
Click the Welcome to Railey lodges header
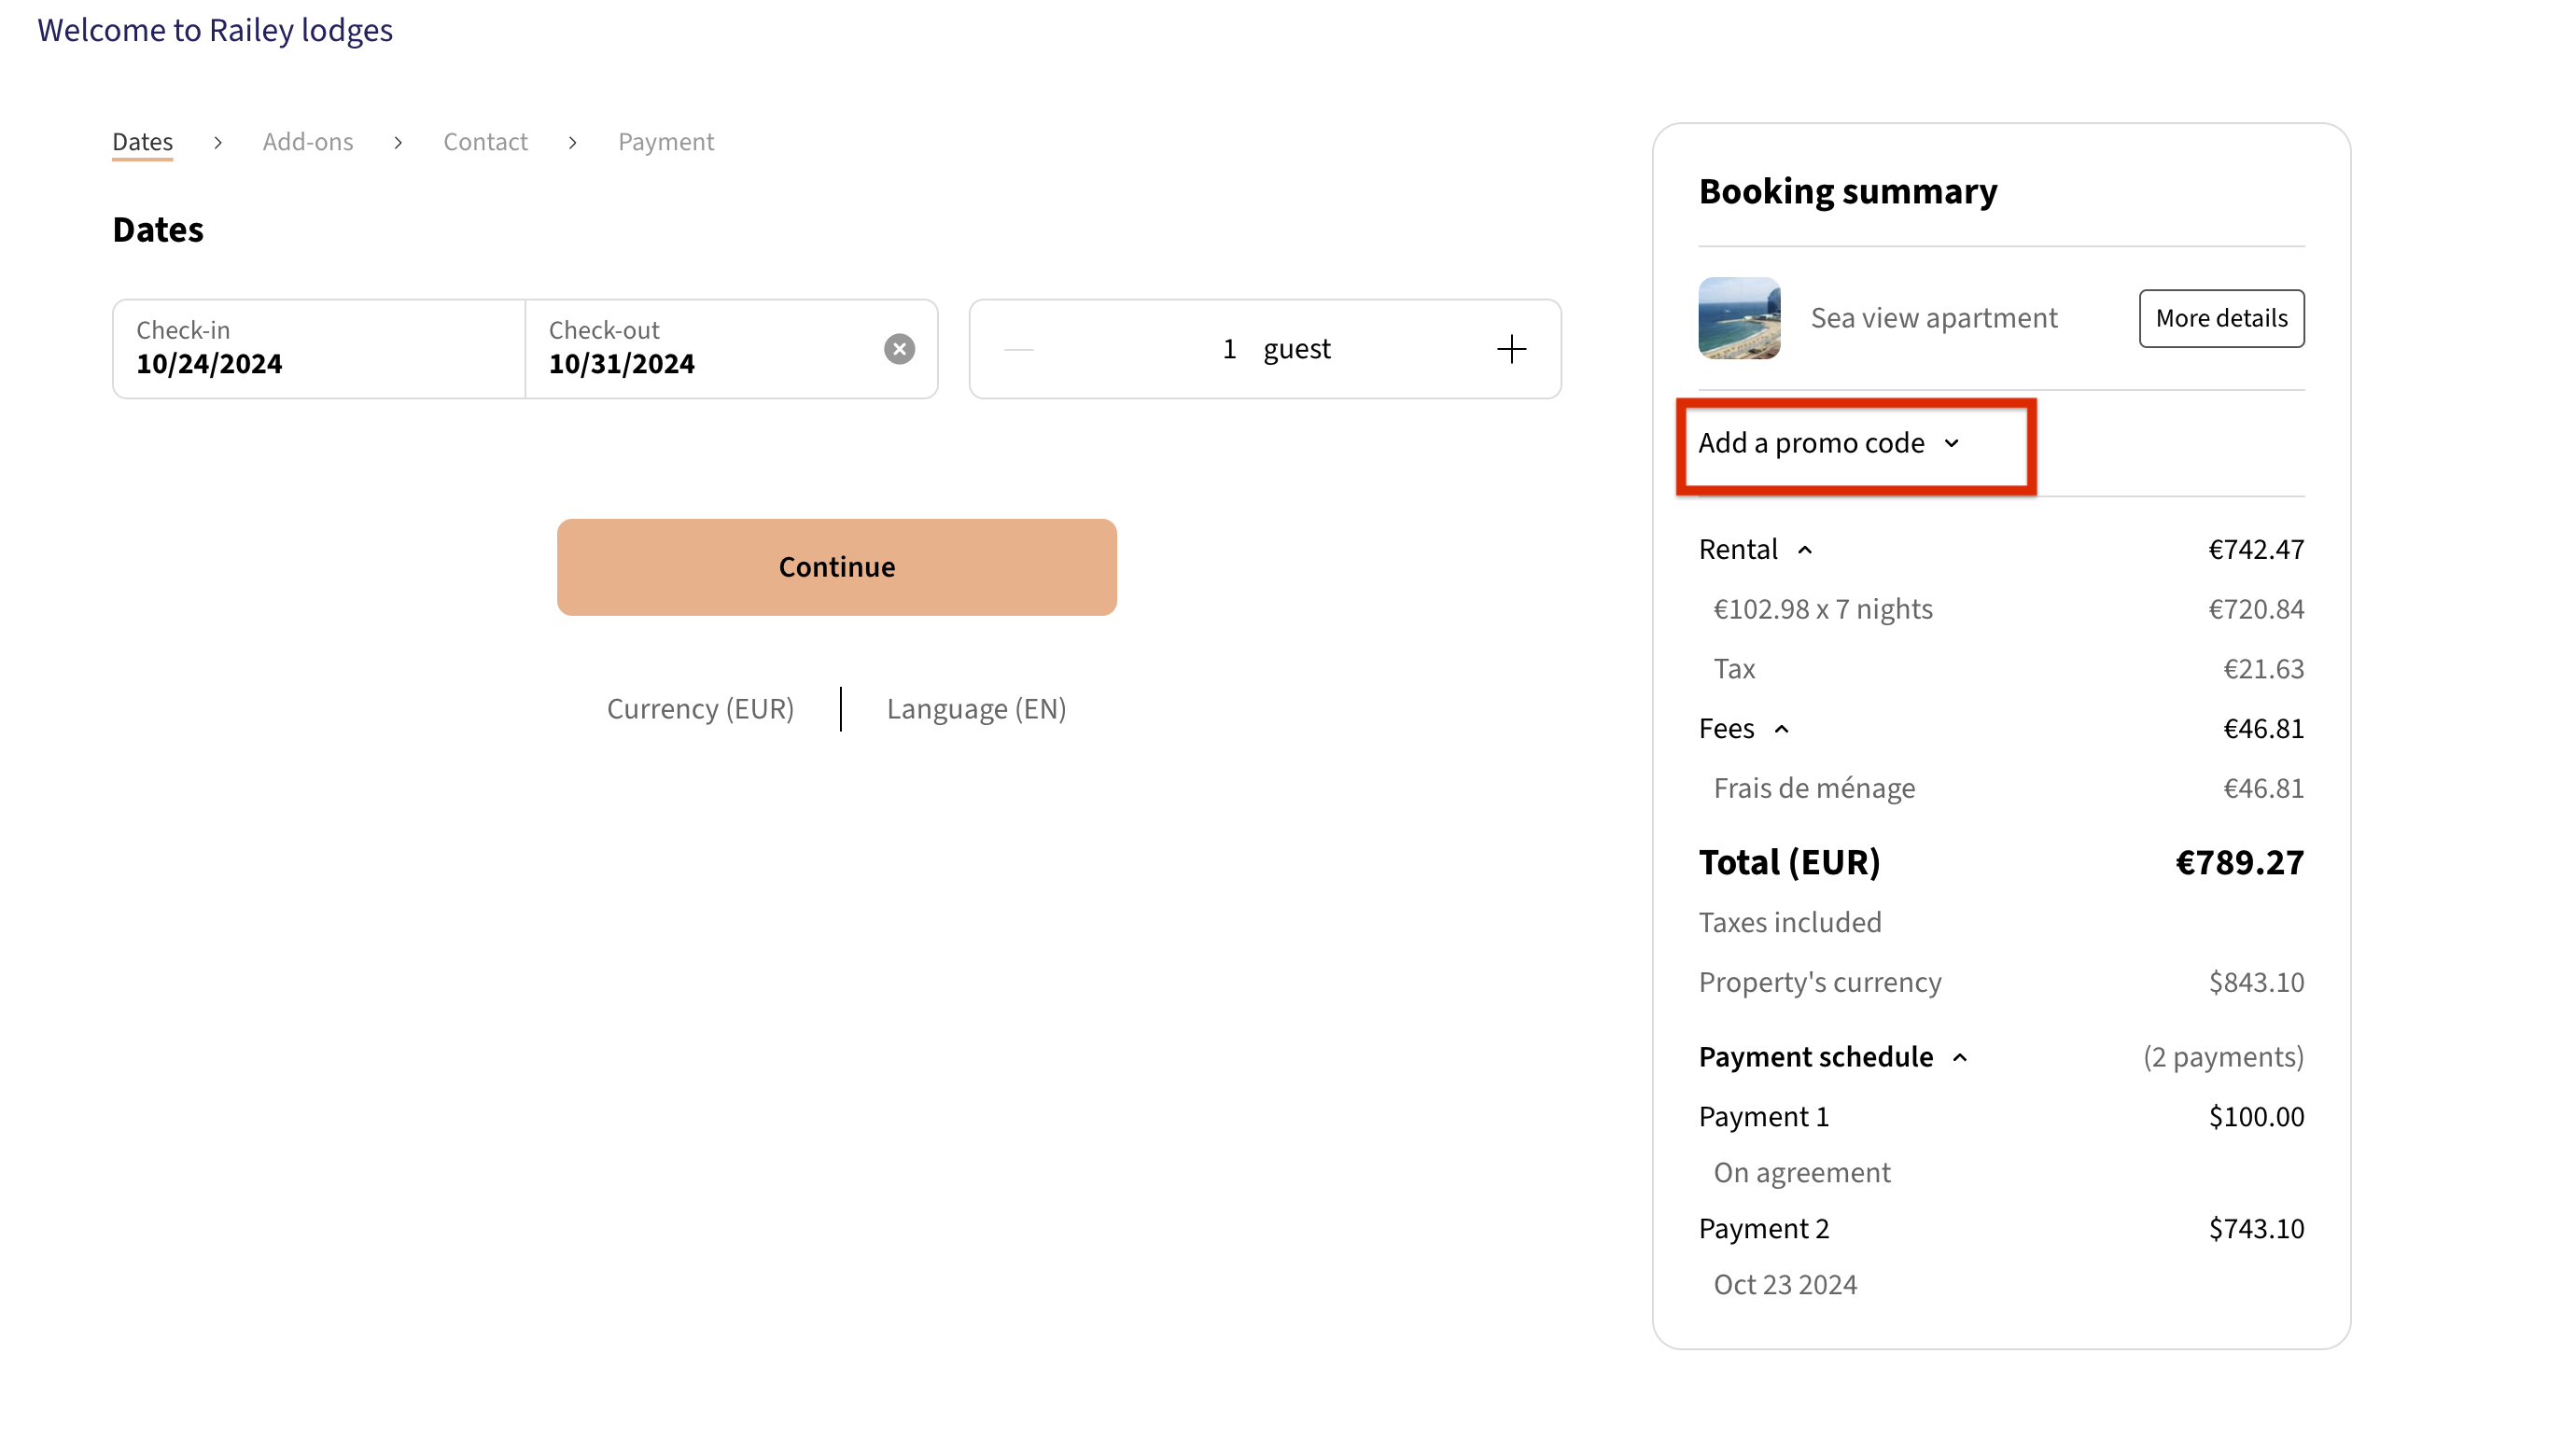coord(215,30)
